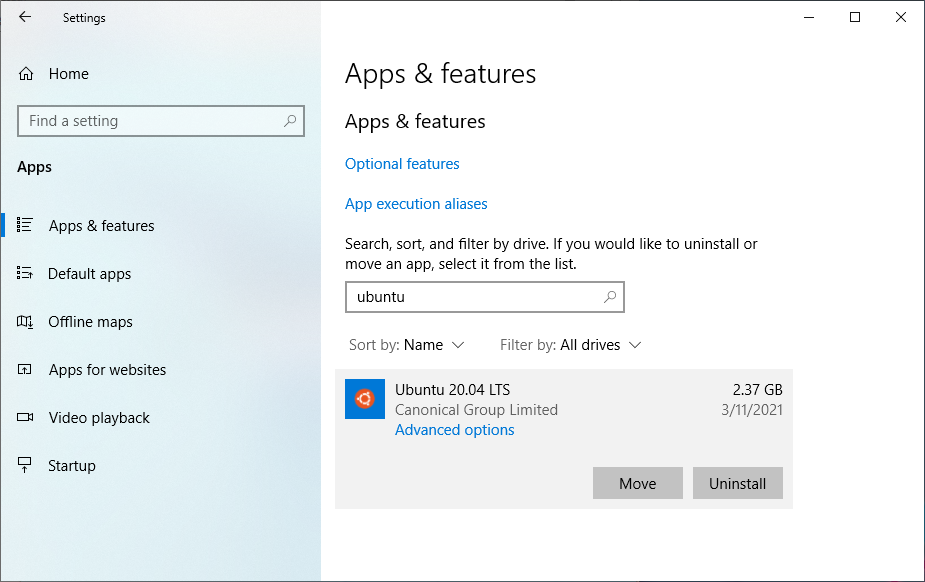The width and height of the screenshot is (925, 582).
Task: Open Advanced options for Ubuntu 20.04 LTS
Action: coord(454,430)
